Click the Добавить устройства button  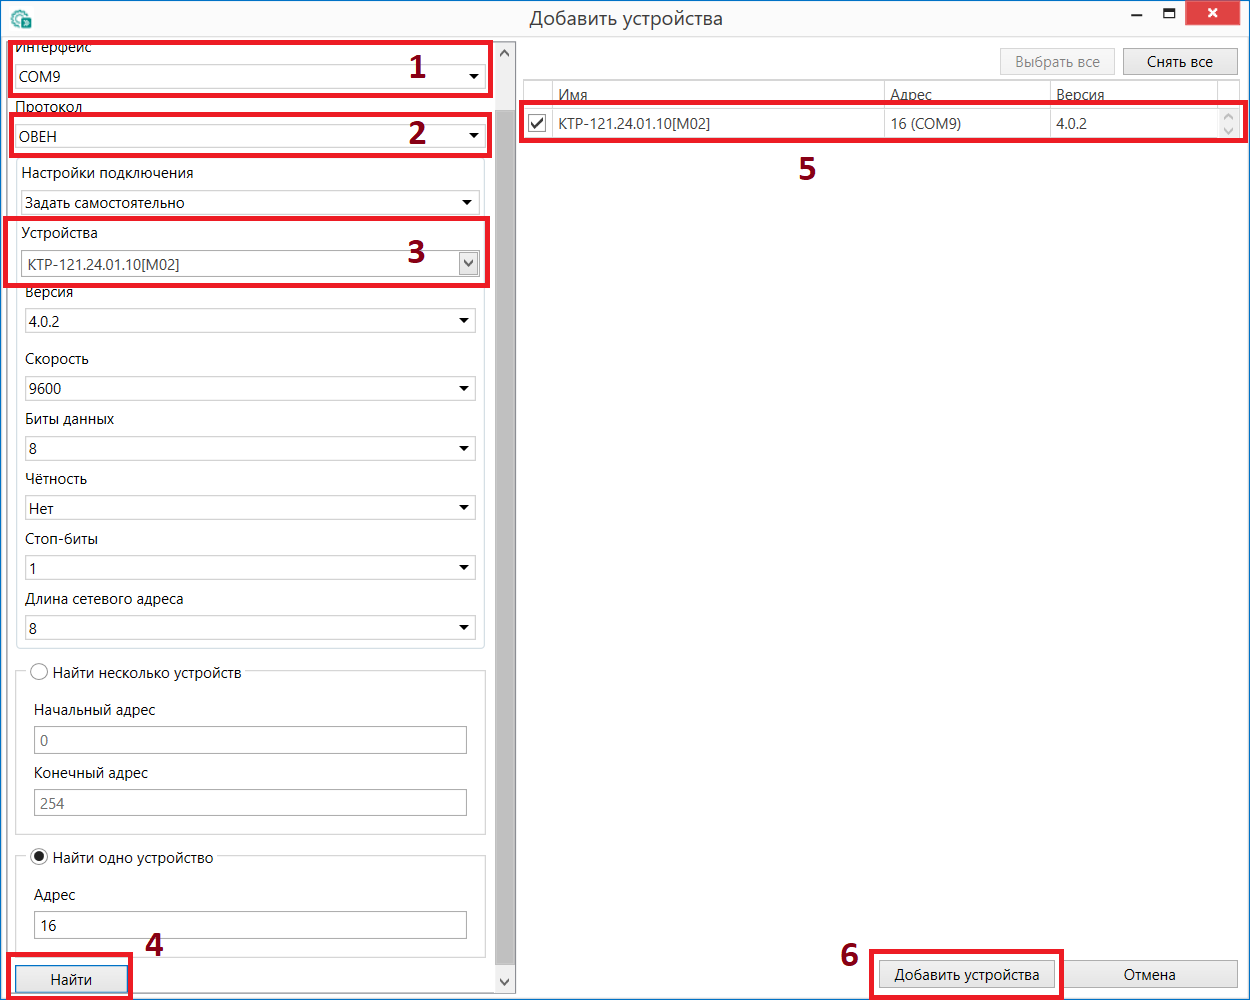click(966, 974)
